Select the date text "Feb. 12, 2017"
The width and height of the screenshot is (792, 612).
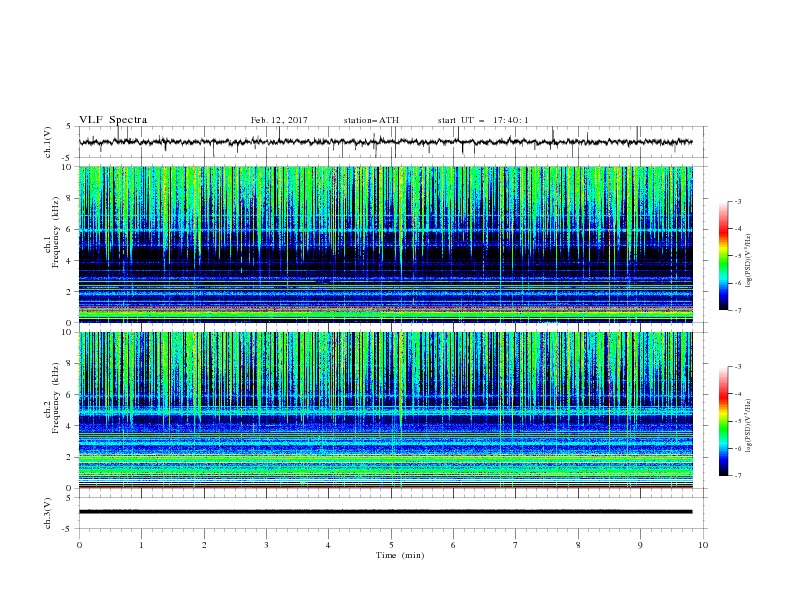279,120
